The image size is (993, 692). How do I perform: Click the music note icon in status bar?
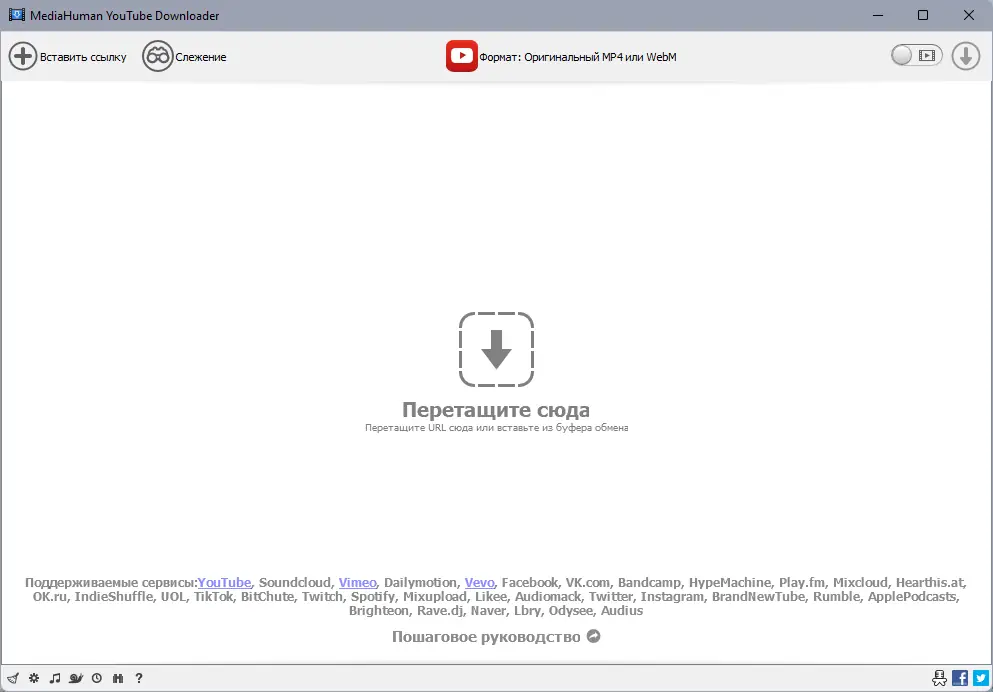point(54,678)
